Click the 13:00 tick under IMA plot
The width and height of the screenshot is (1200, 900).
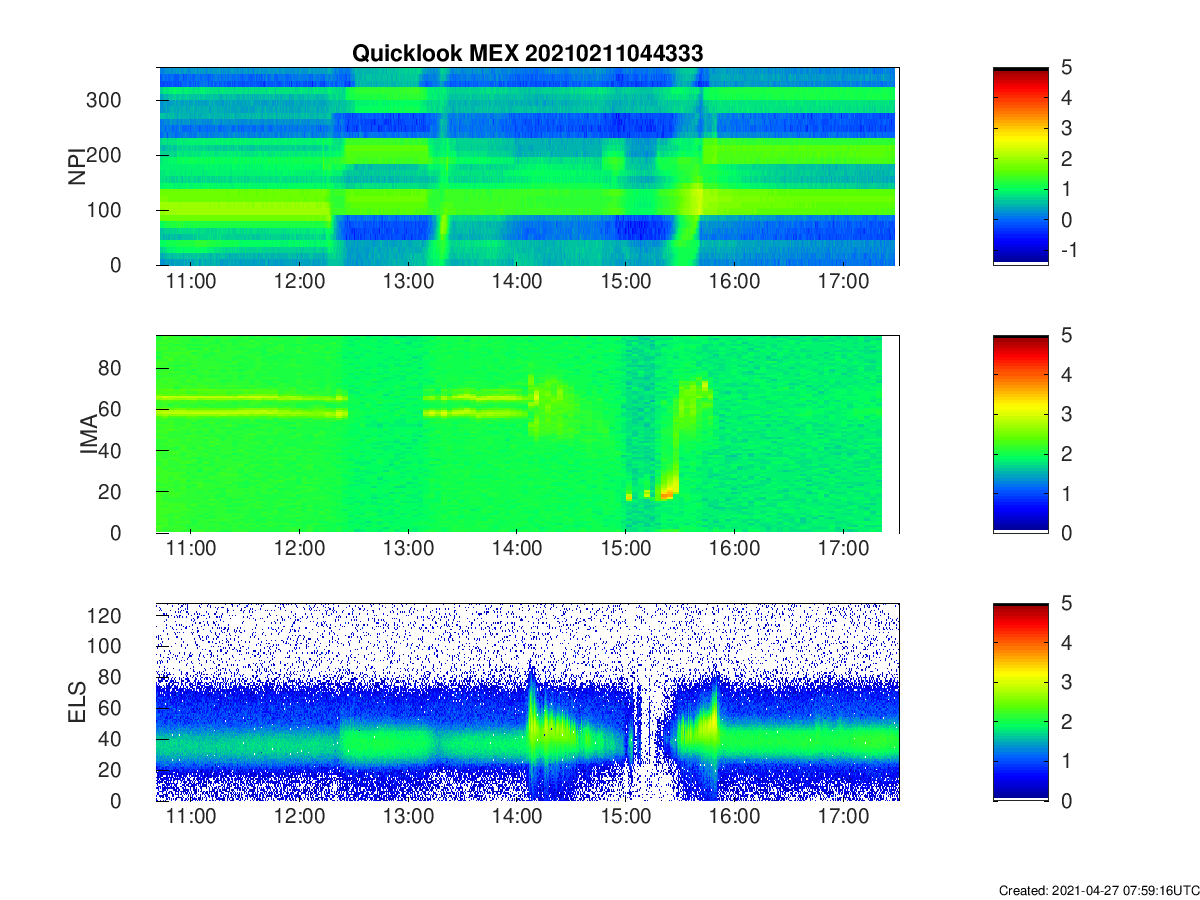coord(408,549)
